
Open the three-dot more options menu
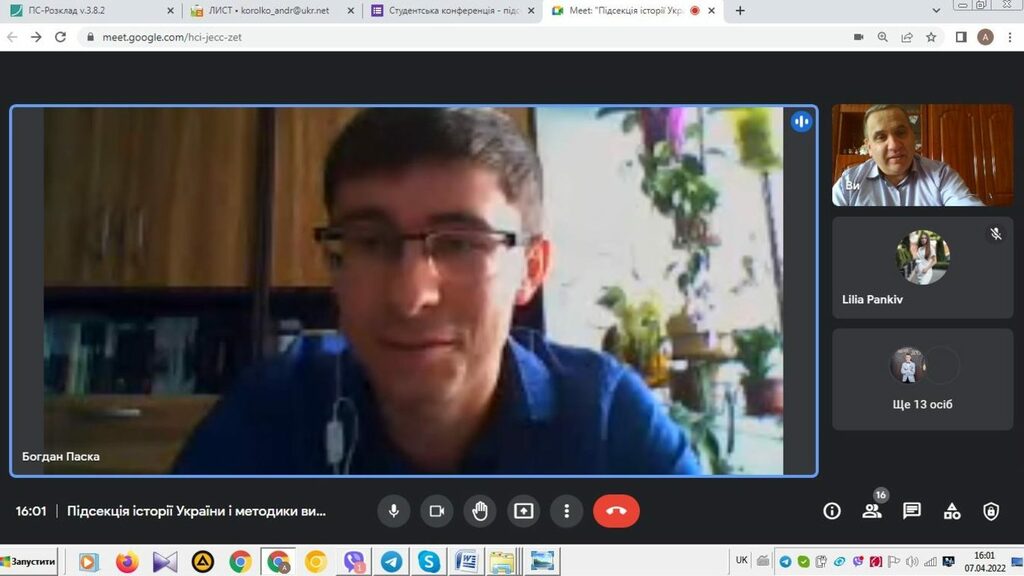click(x=567, y=511)
